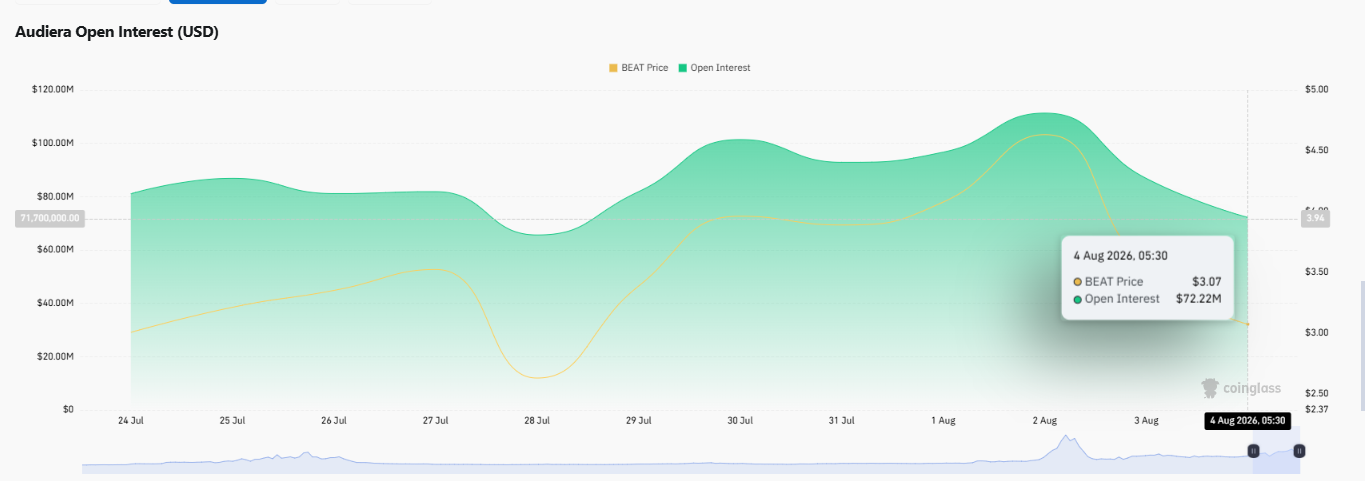Viewport: 1365px width, 481px height.
Task: Move the left range slider handle
Action: point(1253,451)
